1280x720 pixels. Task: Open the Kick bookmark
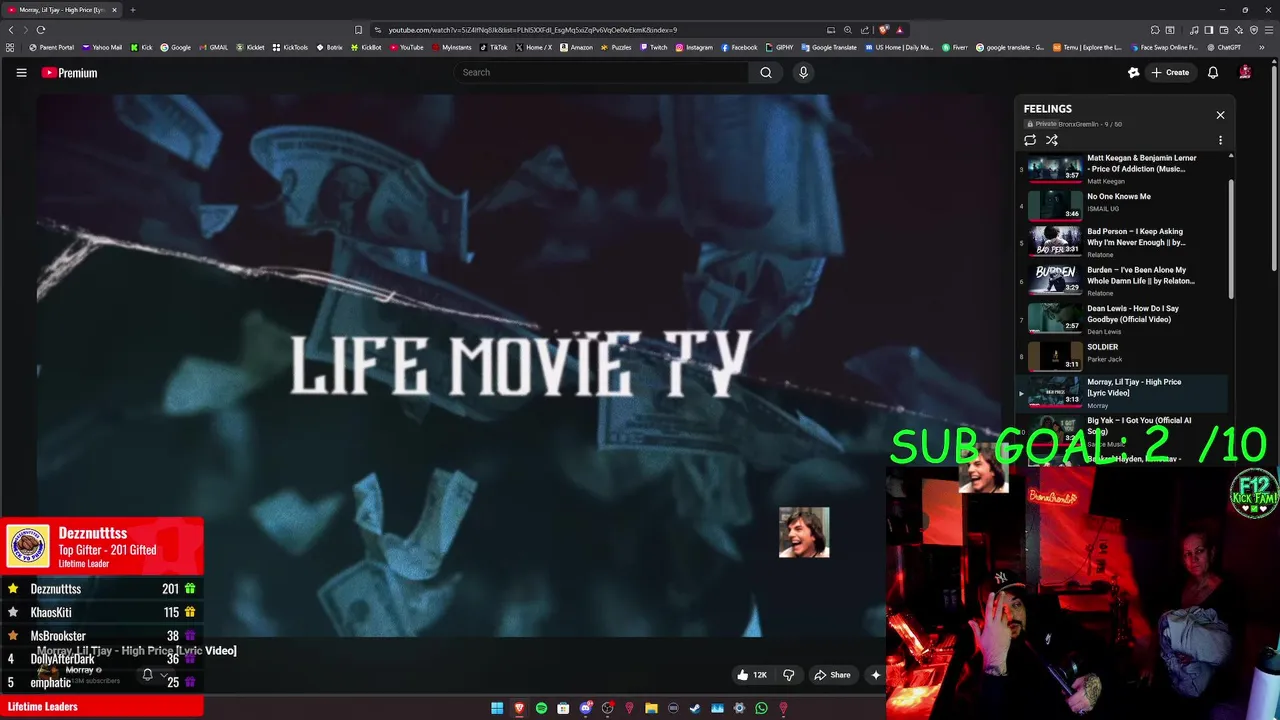tap(141, 47)
